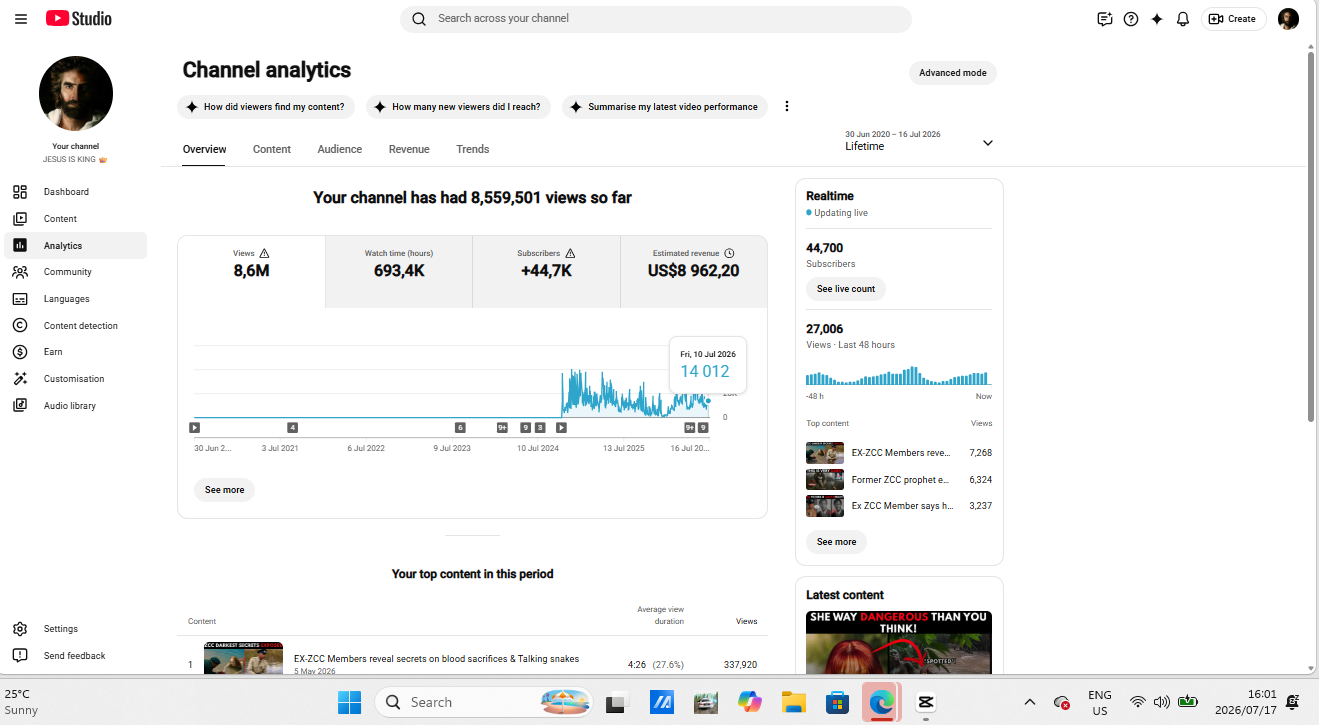This screenshot has height=725, width=1319.
Task: Open Content detection from the sidebar
Action: (20, 326)
